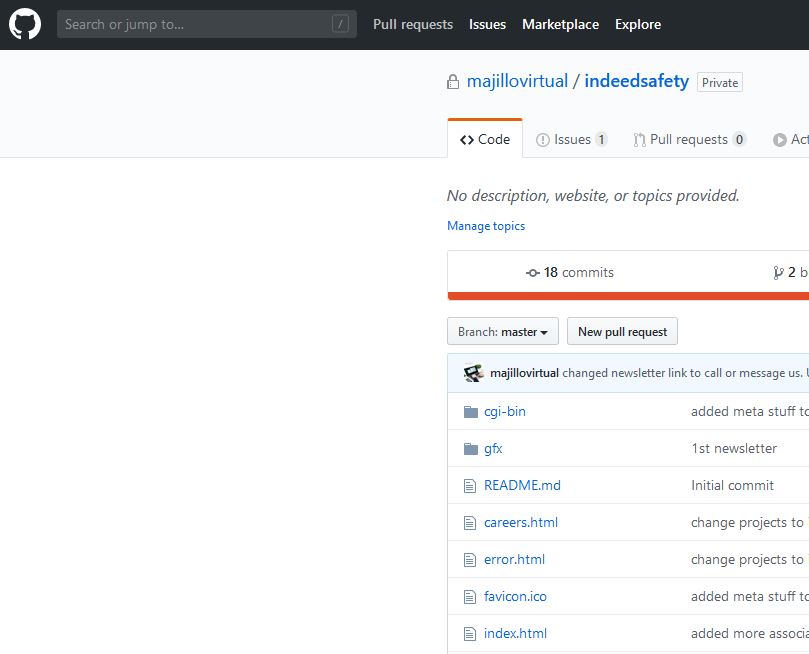This screenshot has width=809, height=654.
Task: Click the New pull request button
Action: pos(622,331)
